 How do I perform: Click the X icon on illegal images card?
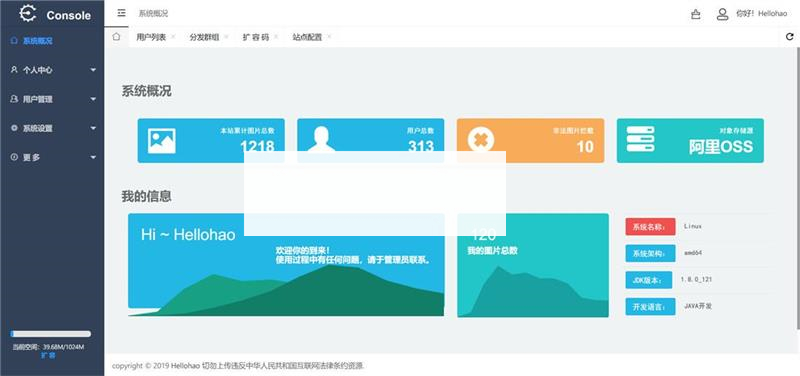[x=481, y=140]
